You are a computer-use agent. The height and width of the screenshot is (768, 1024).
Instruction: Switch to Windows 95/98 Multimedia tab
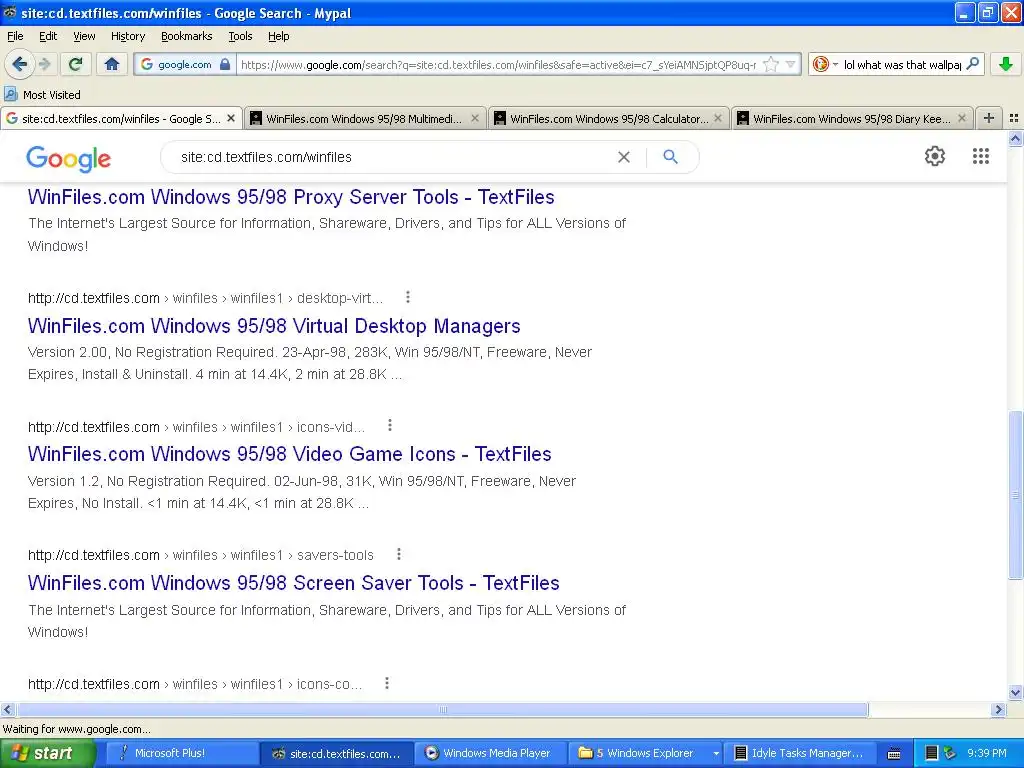point(364,119)
